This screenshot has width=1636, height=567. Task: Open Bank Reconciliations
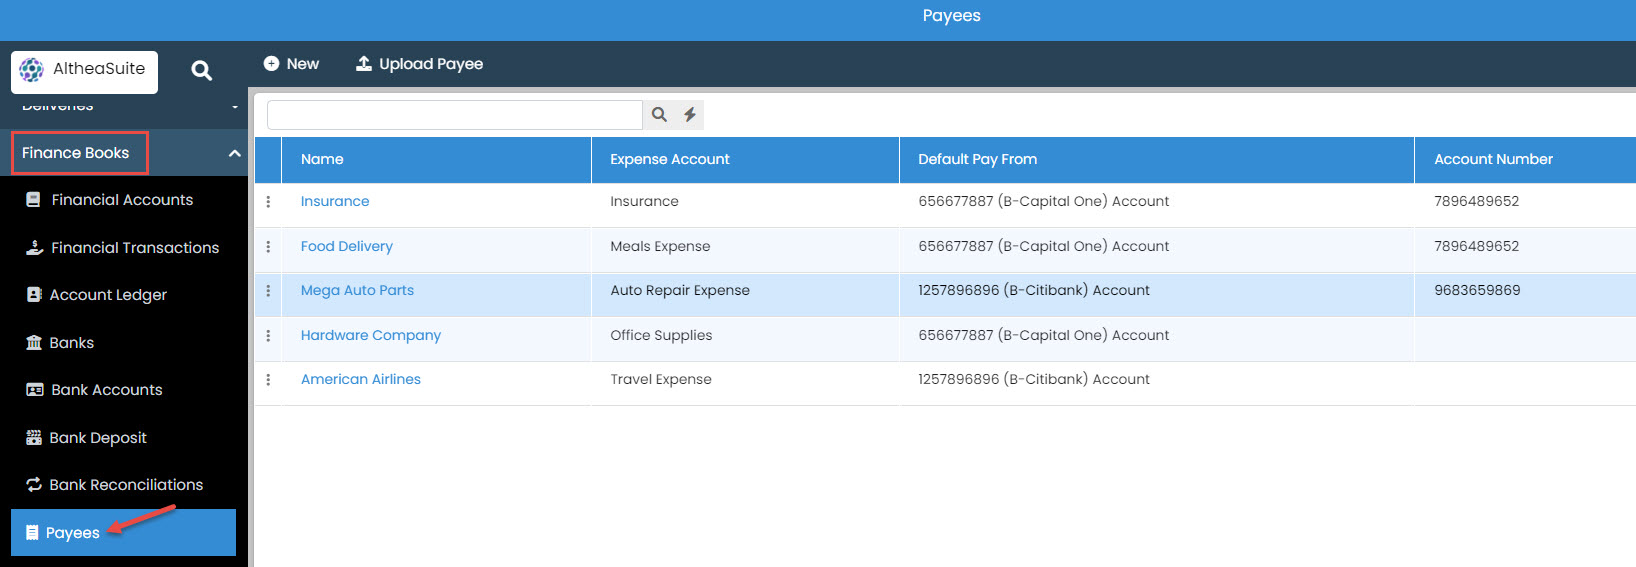pyautogui.click(x=126, y=485)
